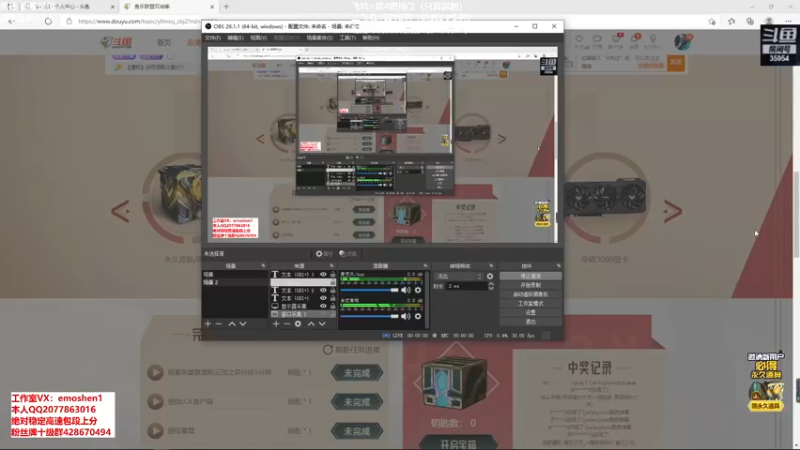Viewport: 800px width, 450px height.
Task: Open the OBS 文件(F) menu
Action: 213,38
